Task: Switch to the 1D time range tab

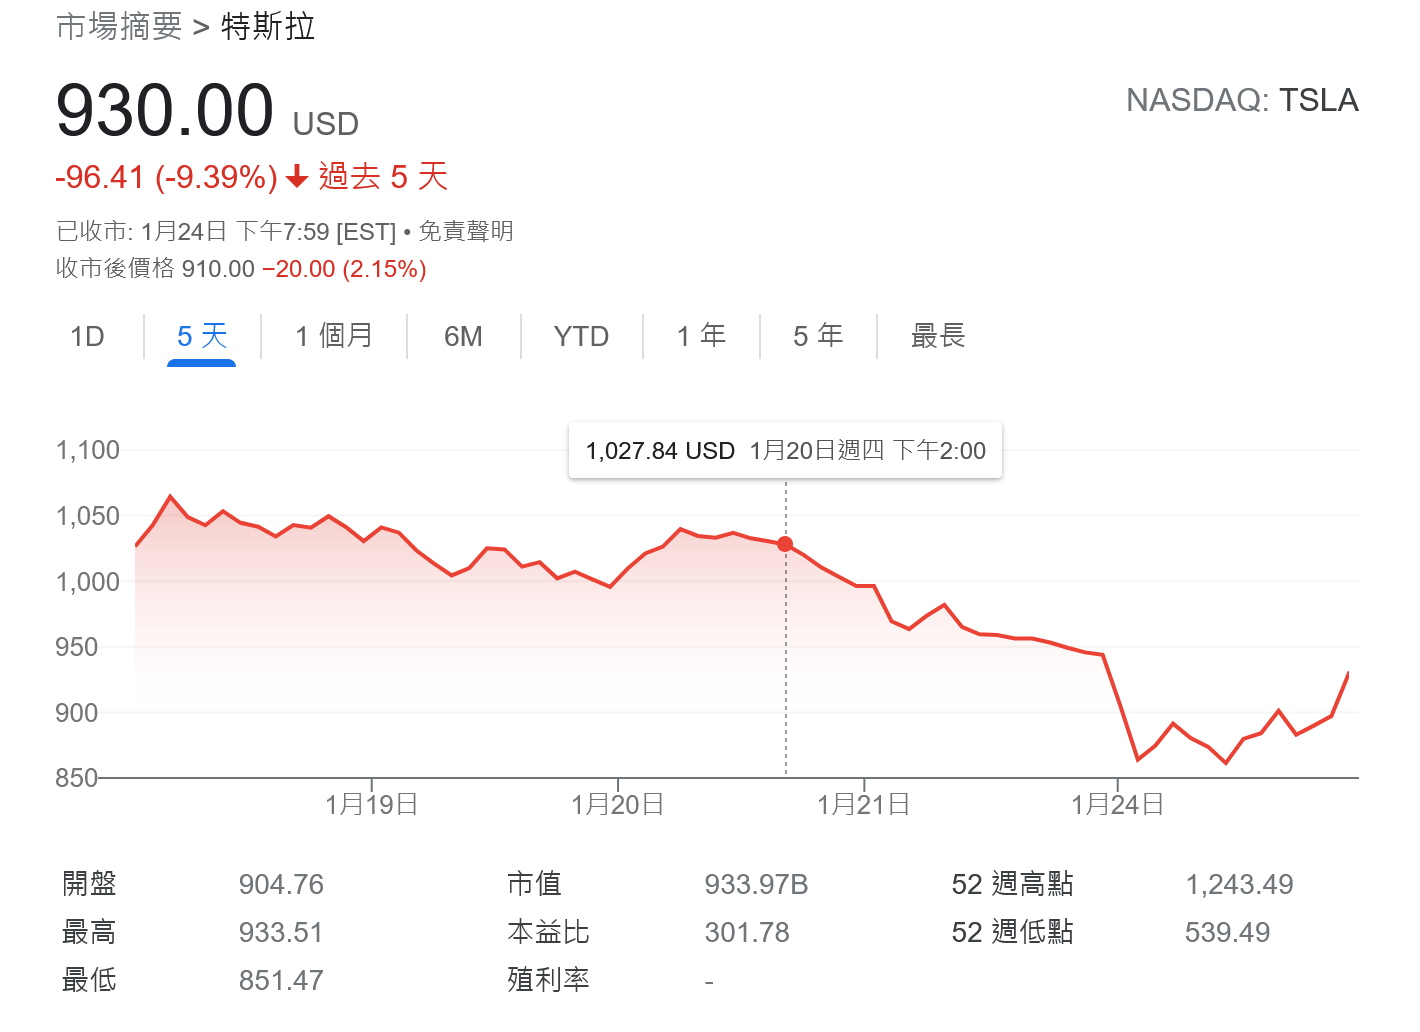Action: pos(87,337)
